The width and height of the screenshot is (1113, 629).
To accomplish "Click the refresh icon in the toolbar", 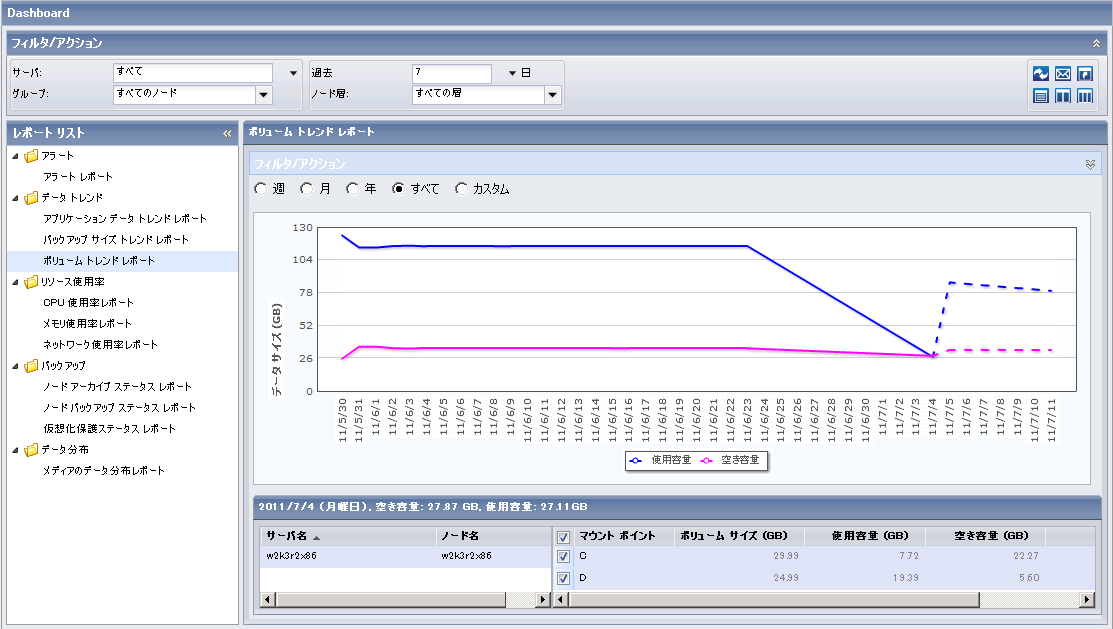I will (1041, 74).
